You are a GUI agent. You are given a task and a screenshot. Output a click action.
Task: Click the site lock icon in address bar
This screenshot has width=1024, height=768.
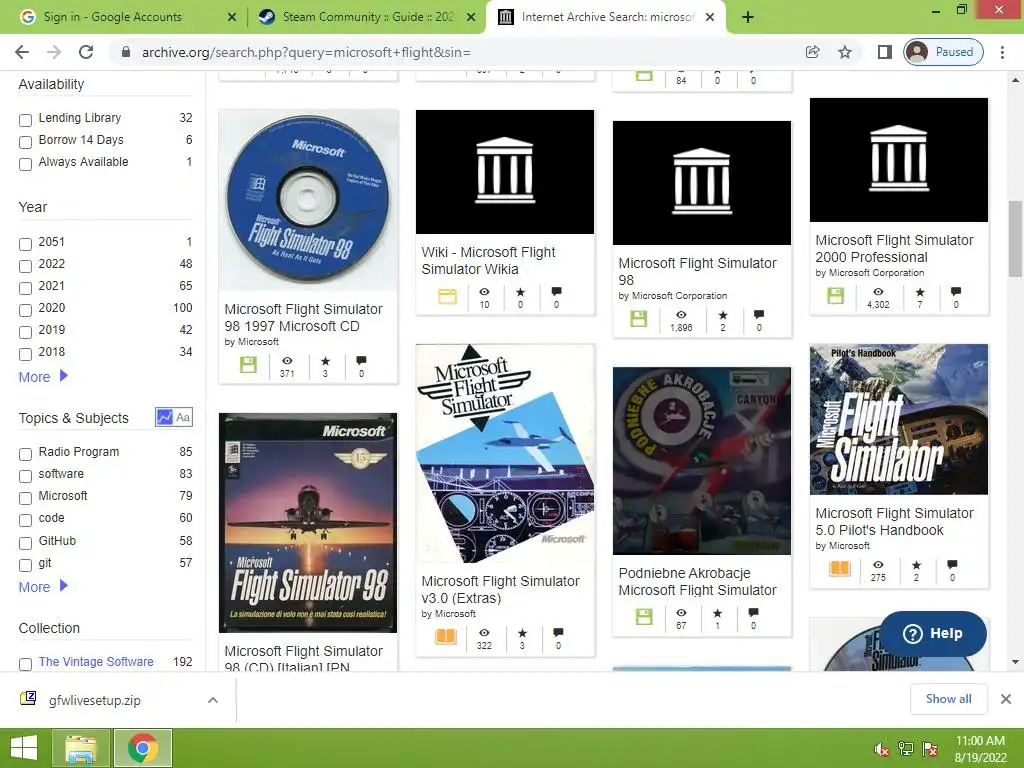(x=126, y=52)
